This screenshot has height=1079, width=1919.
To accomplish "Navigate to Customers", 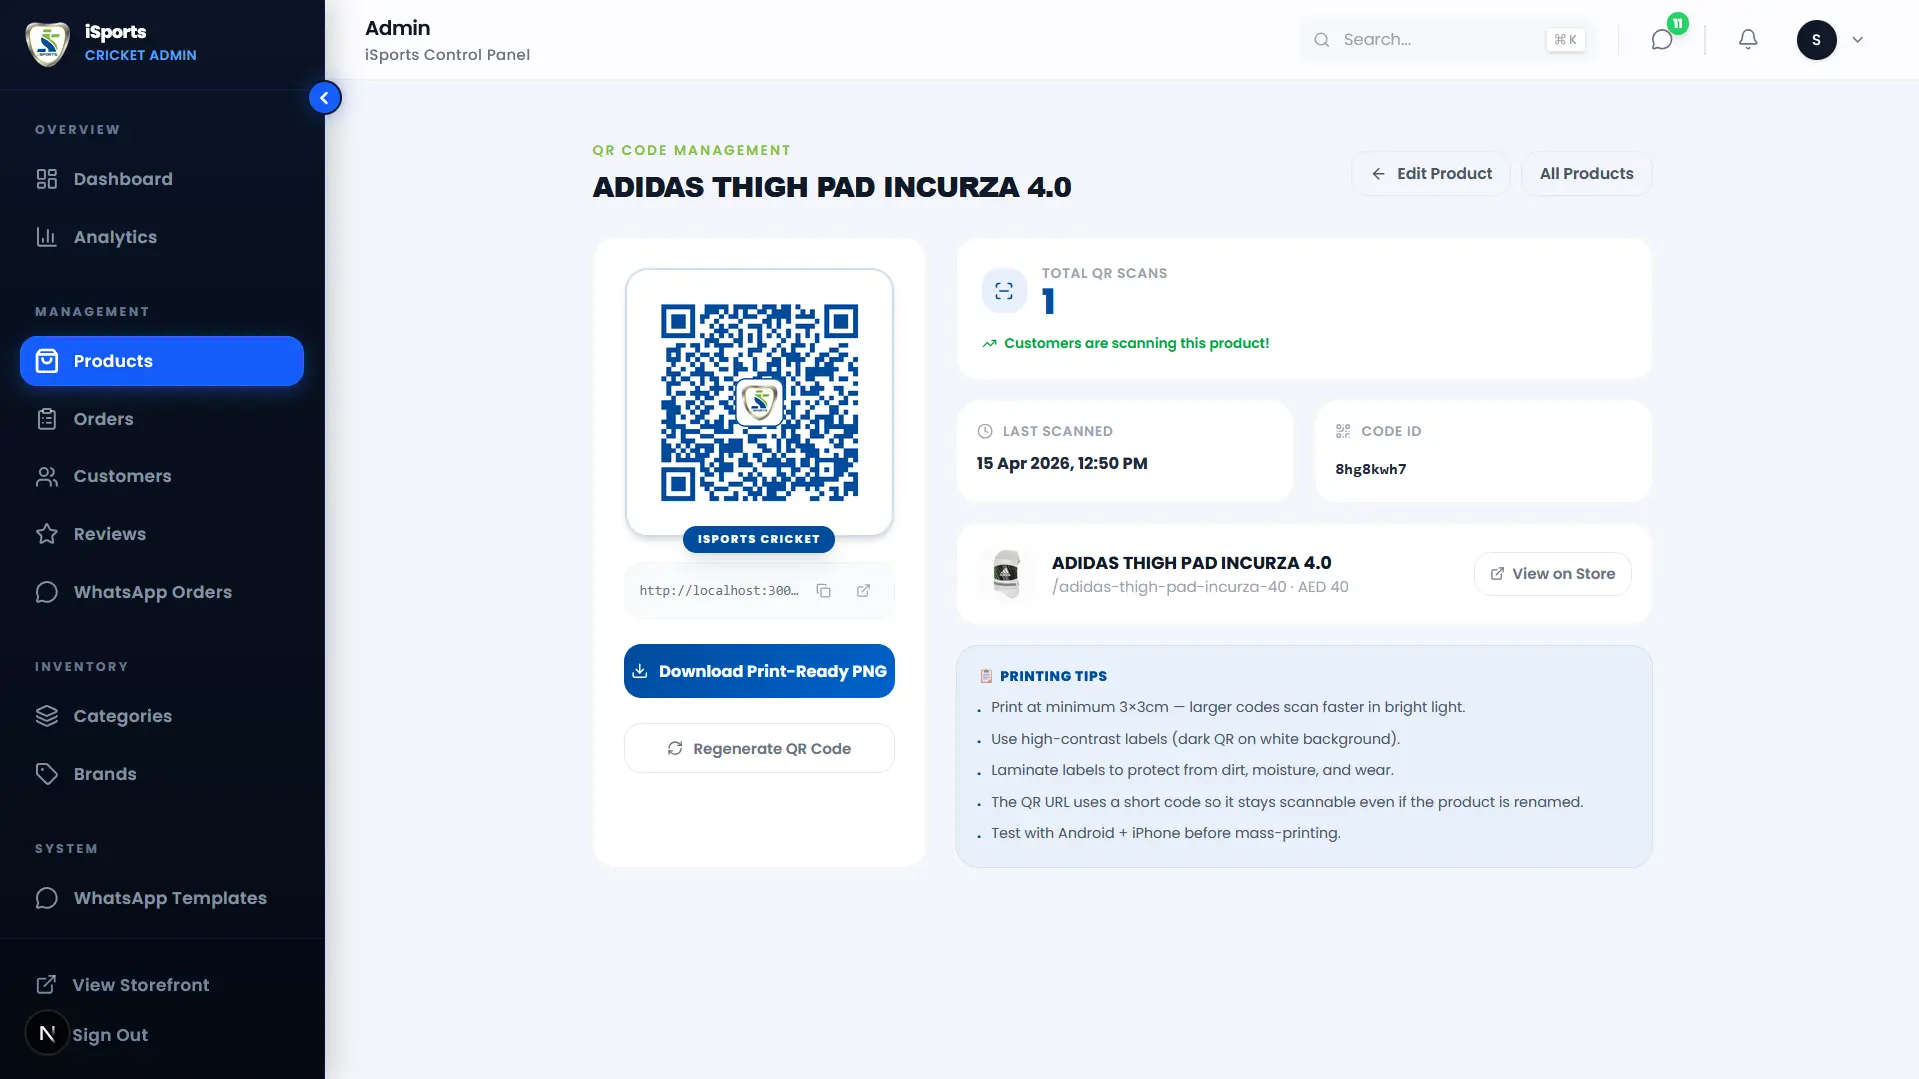I will (162, 476).
